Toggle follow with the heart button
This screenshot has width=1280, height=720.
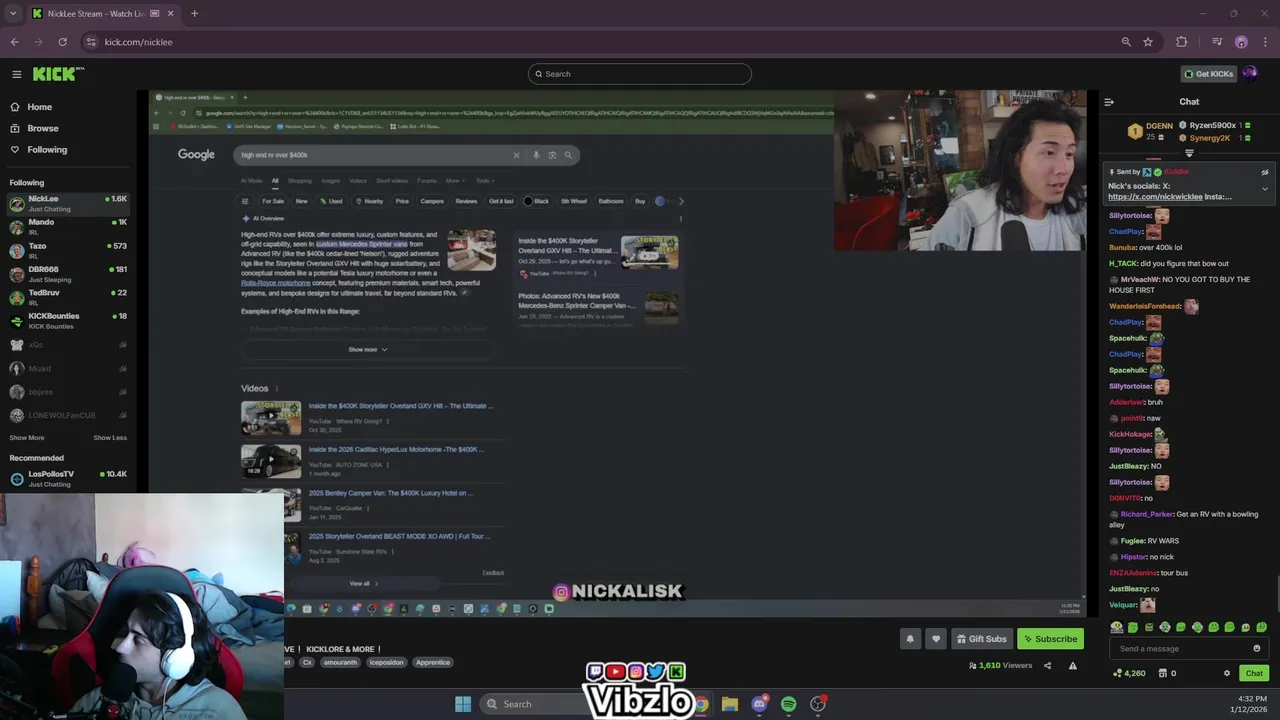tap(936, 639)
